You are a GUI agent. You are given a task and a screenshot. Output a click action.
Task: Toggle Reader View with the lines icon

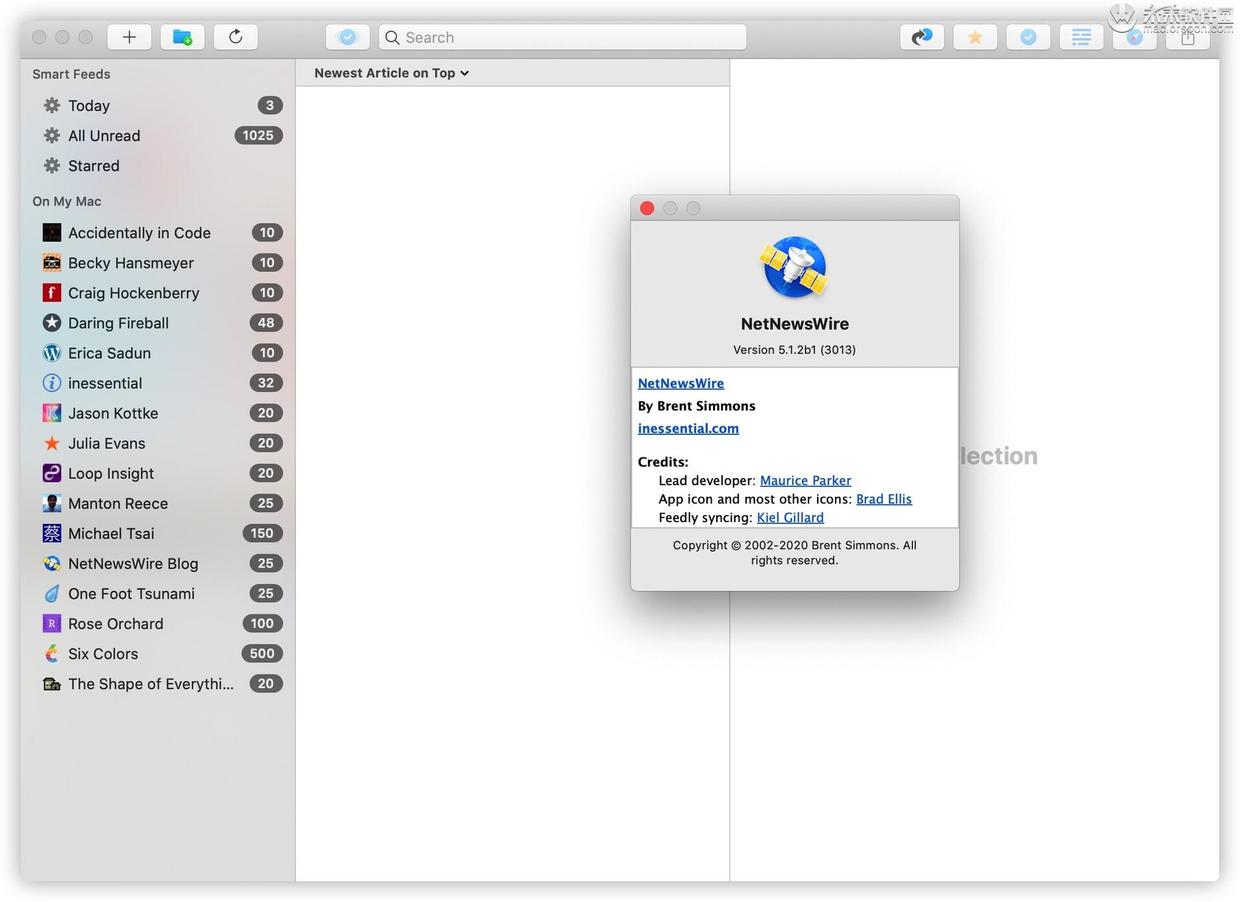coord(1081,37)
